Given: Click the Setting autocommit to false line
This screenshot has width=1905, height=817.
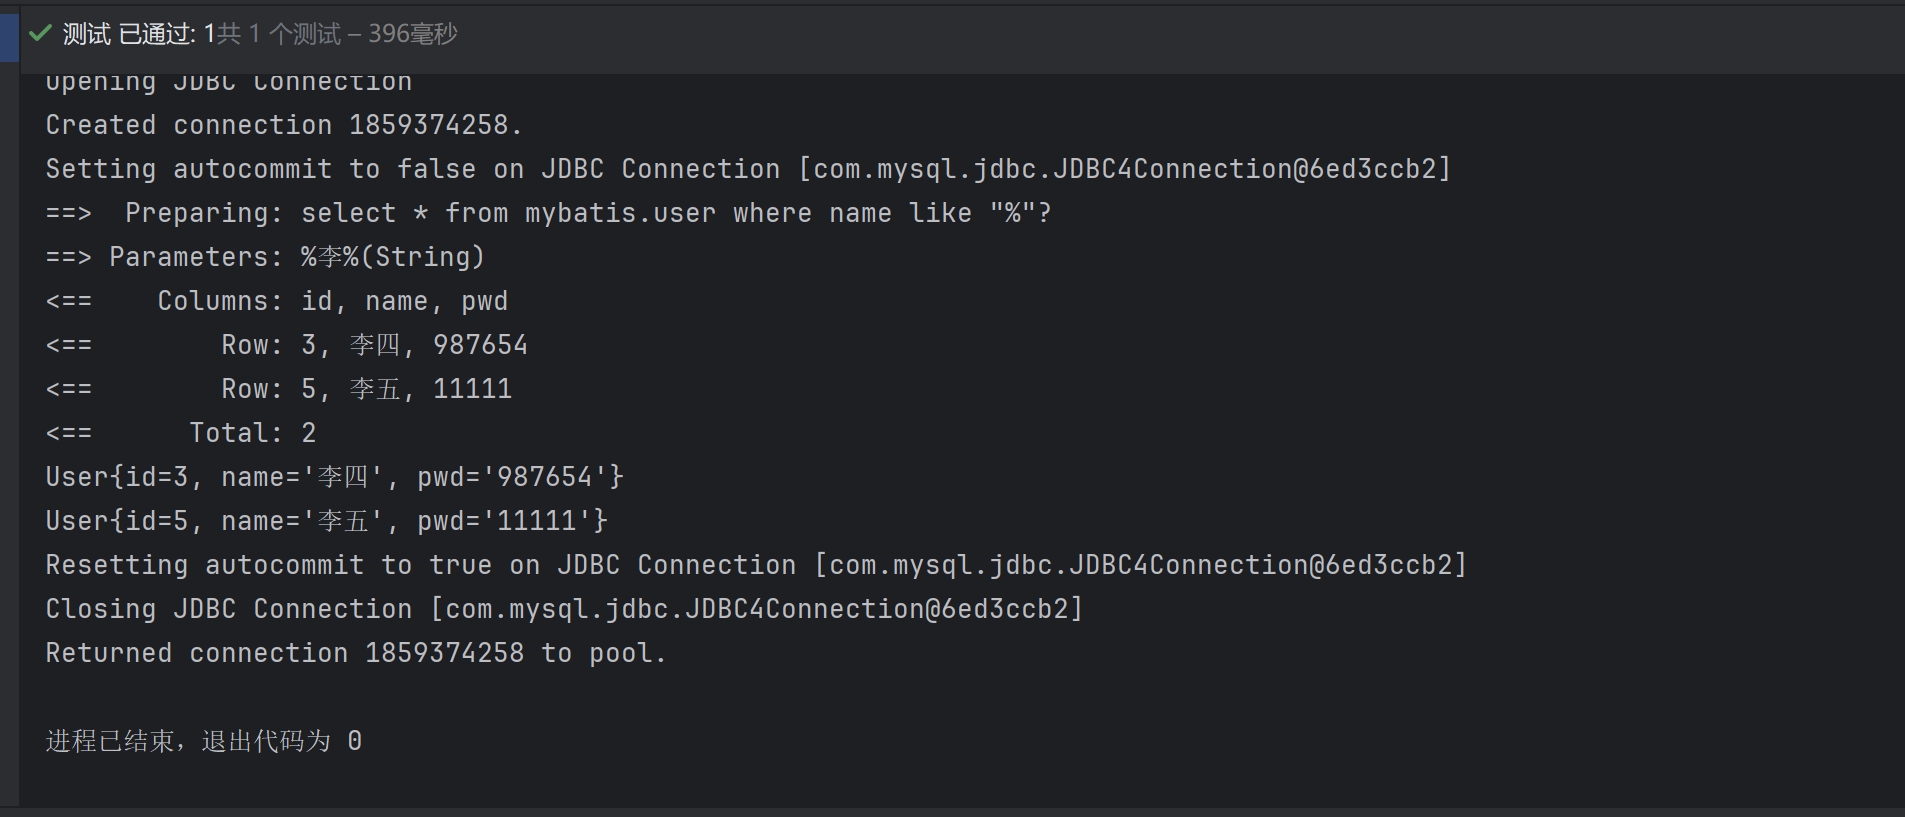Looking at the screenshot, I should pyautogui.click(x=748, y=169).
